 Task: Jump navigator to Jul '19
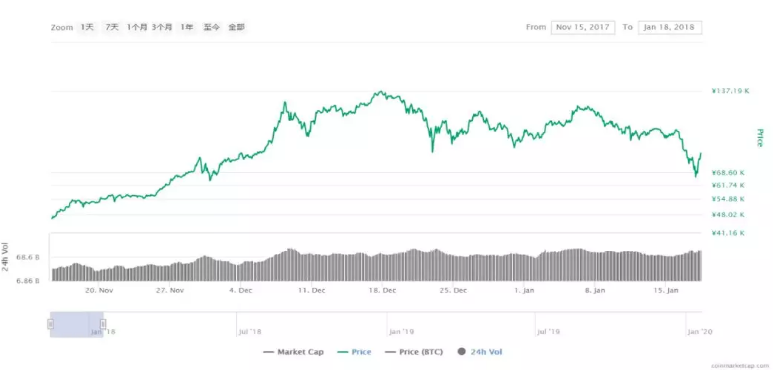coord(548,332)
